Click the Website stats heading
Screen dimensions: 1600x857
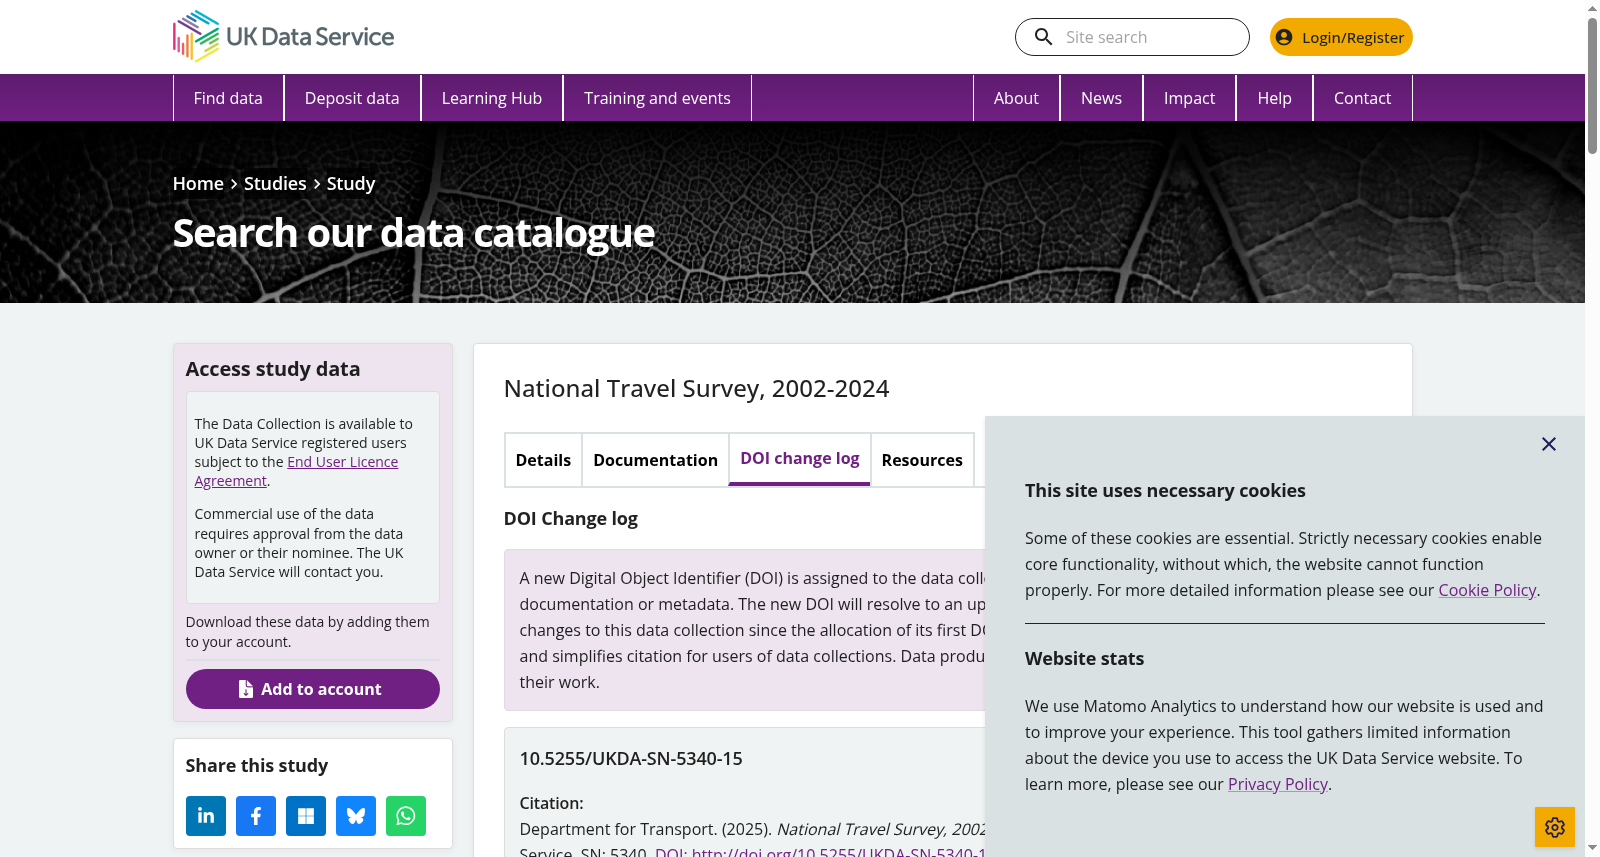(1084, 658)
